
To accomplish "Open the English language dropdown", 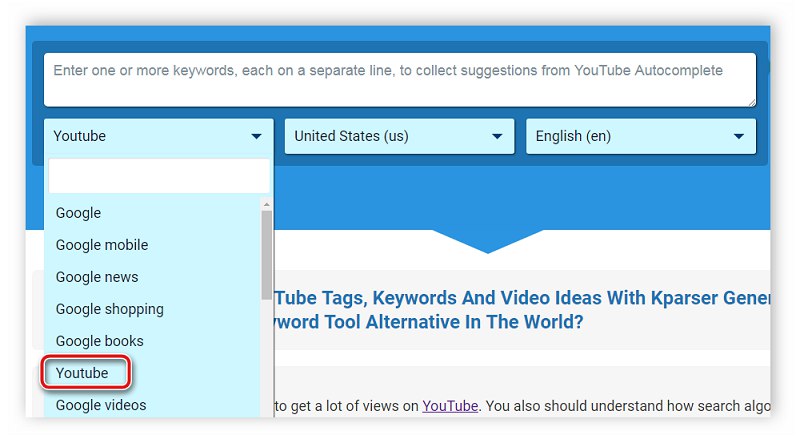I will coord(641,136).
